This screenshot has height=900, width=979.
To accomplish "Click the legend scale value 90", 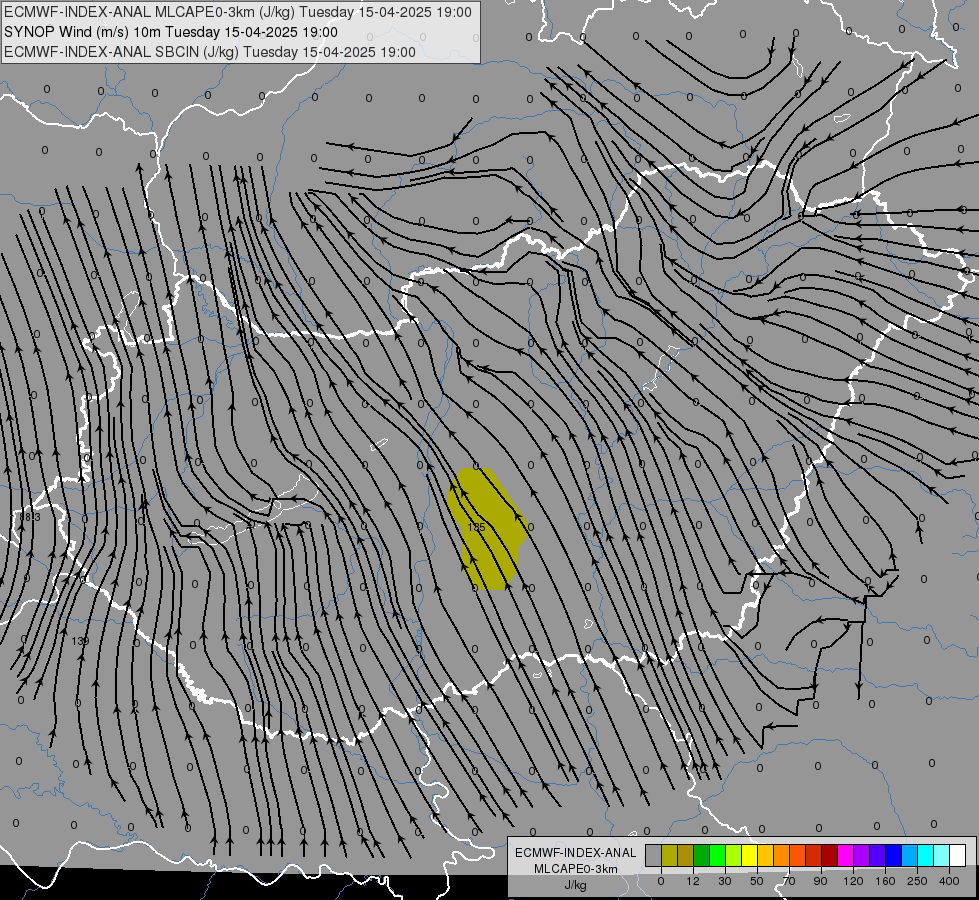I will click(x=820, y=881).
